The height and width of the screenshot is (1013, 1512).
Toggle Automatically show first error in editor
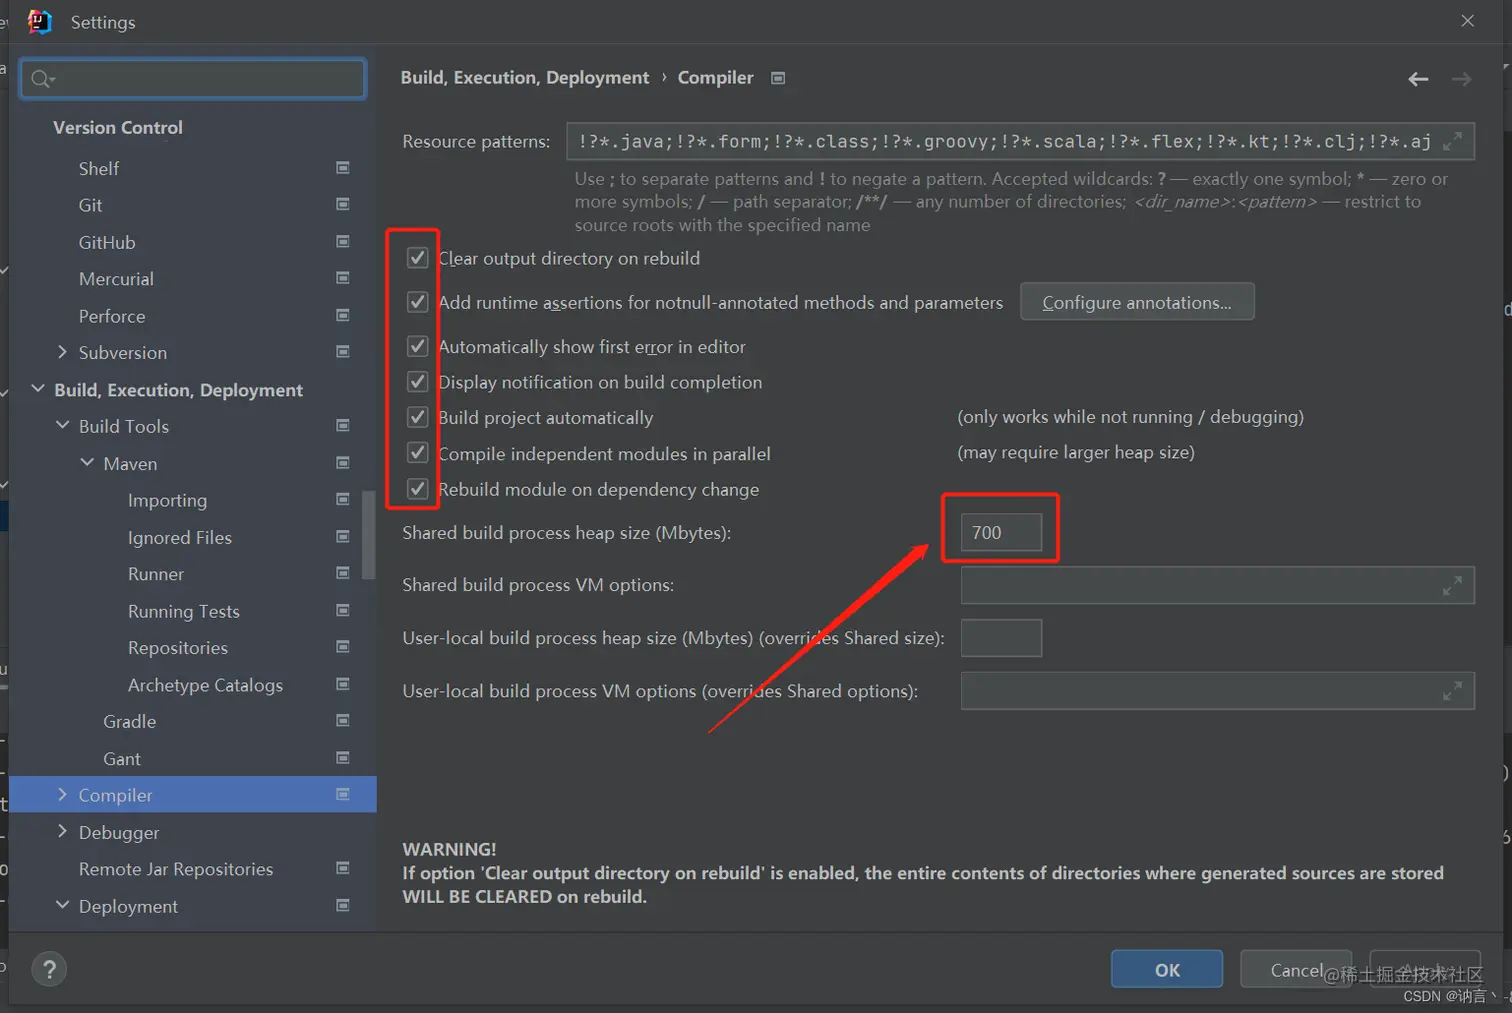click(x=418, y=346)
